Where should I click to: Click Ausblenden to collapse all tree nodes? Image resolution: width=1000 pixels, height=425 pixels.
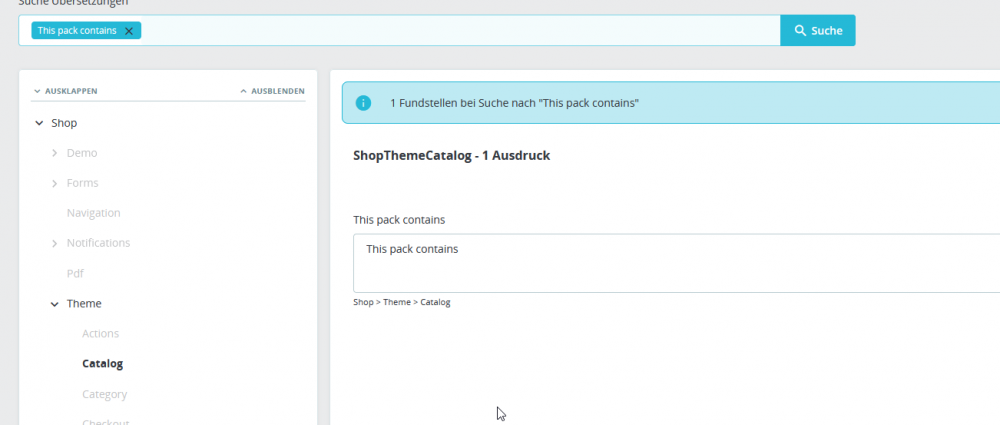point(272,91)
